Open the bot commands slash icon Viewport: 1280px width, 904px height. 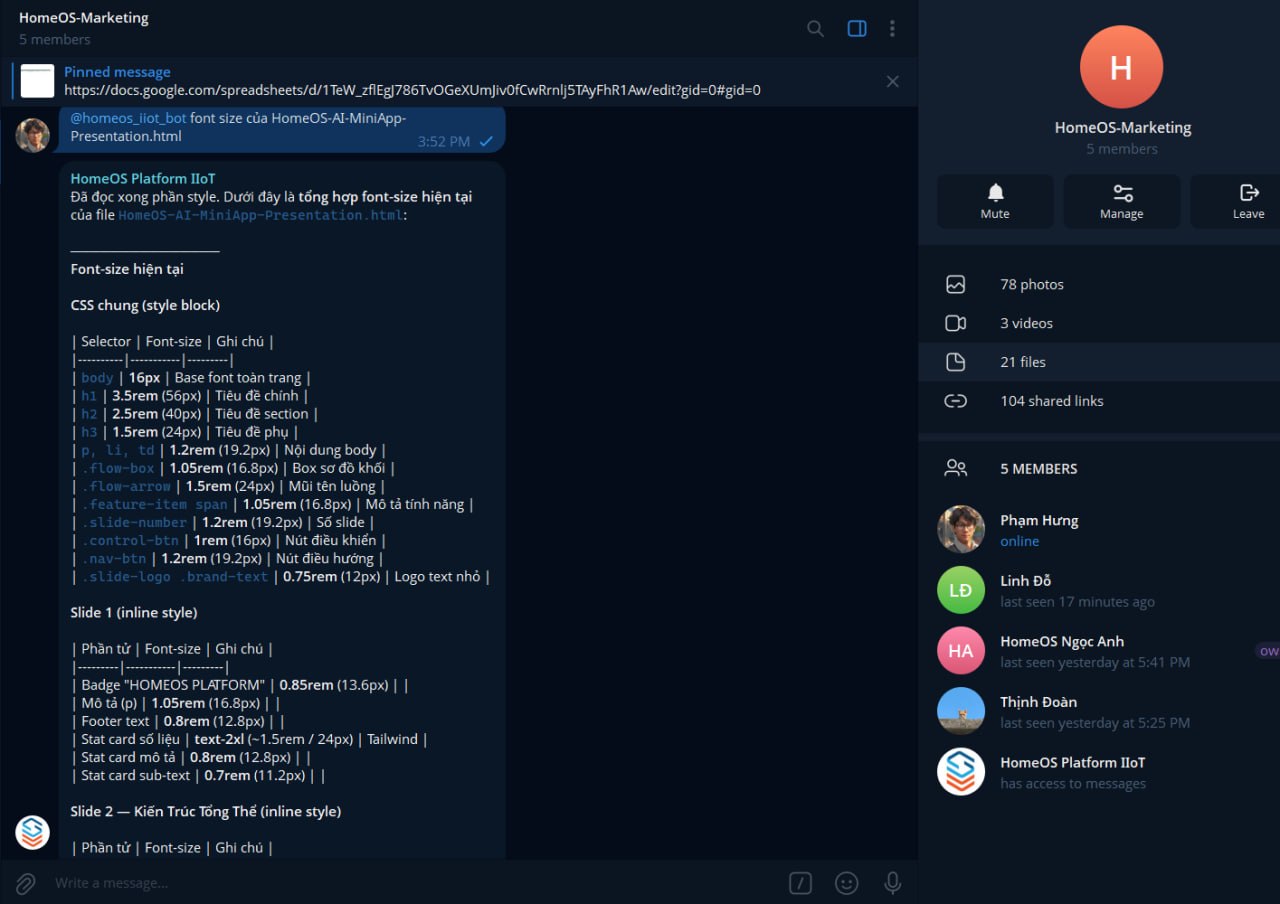click(x=800, y=883)
